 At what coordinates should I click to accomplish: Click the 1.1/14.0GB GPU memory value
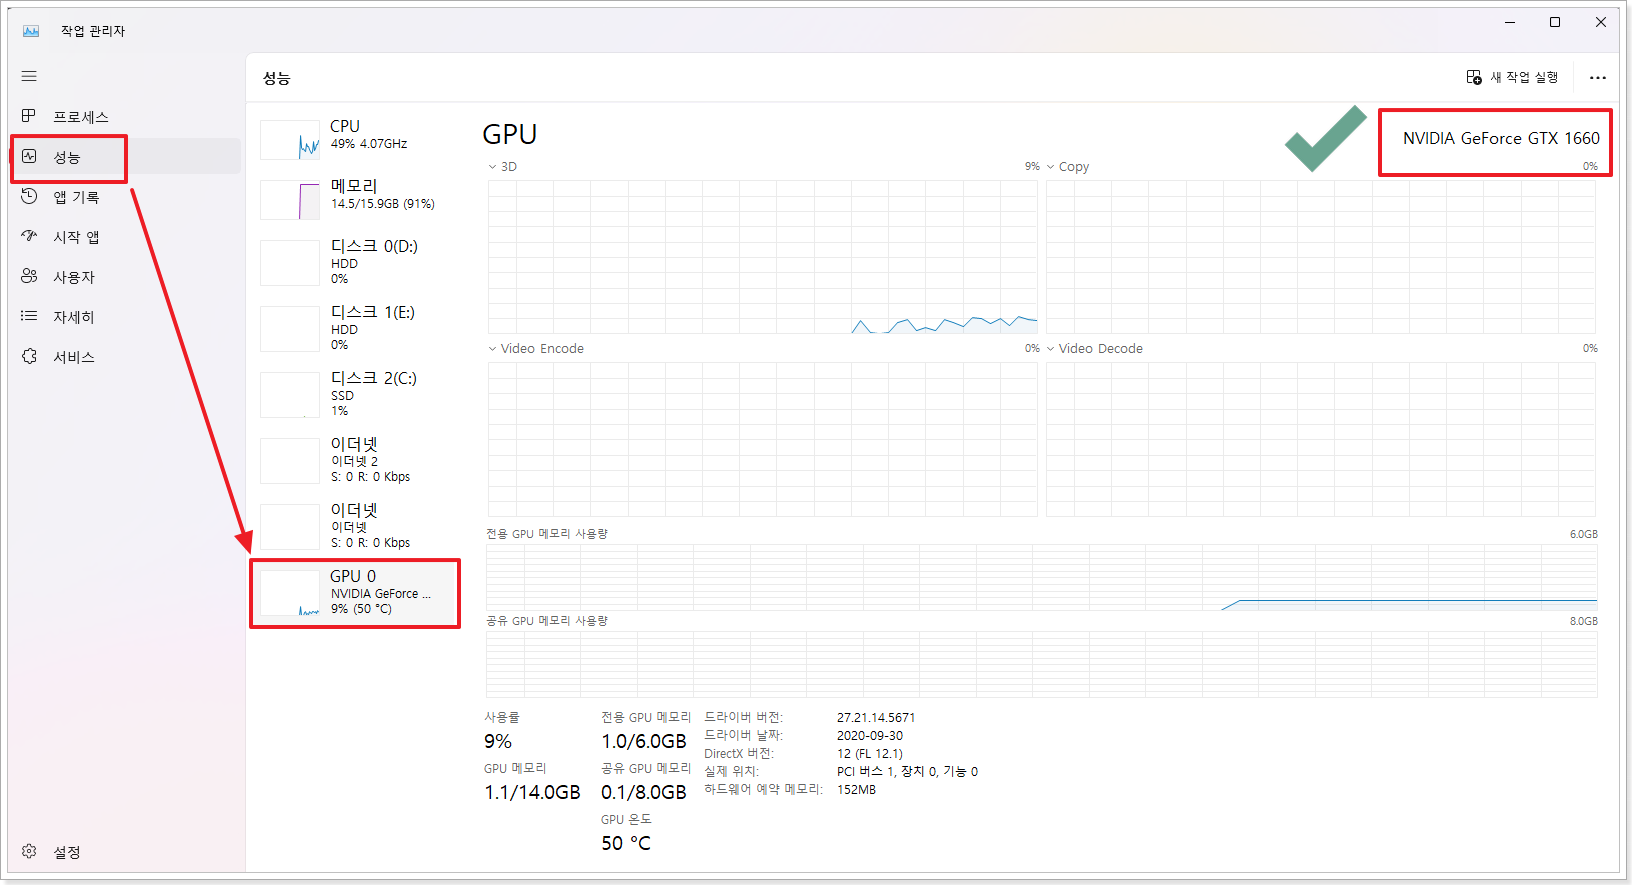(x=533, y=792)
